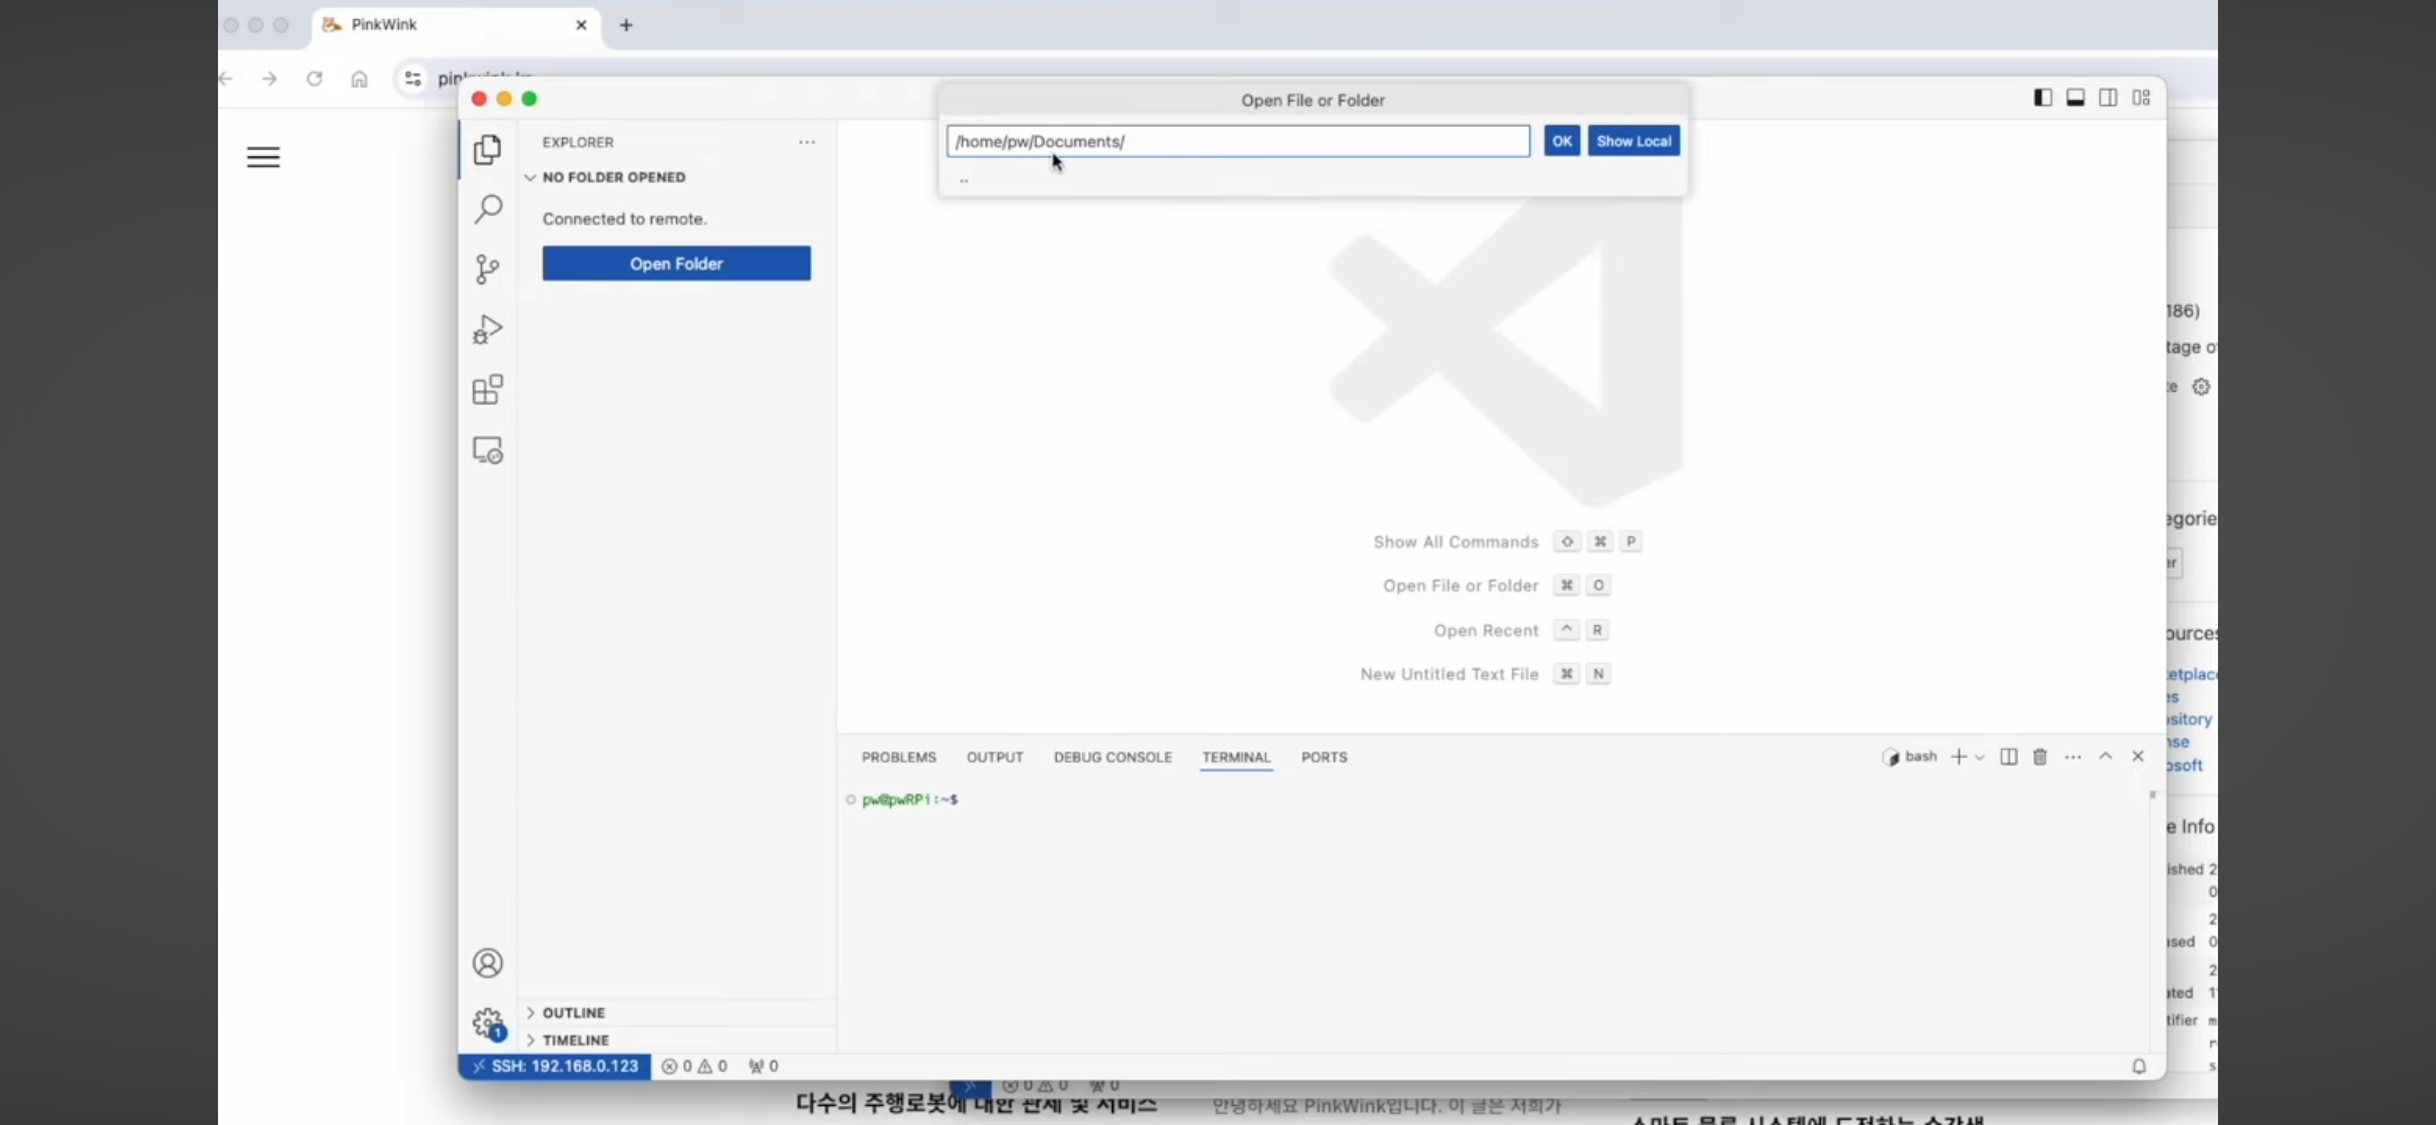Toggle primary side bar visibility
This screenshot has height=1125, width=2436.
point(2043,97)
